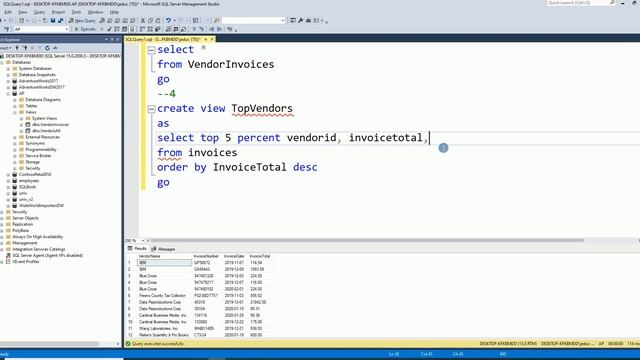This screenshot has height=360, width=640.
Task: Select the Database Diagrams folder
Action: click(43, 100)
